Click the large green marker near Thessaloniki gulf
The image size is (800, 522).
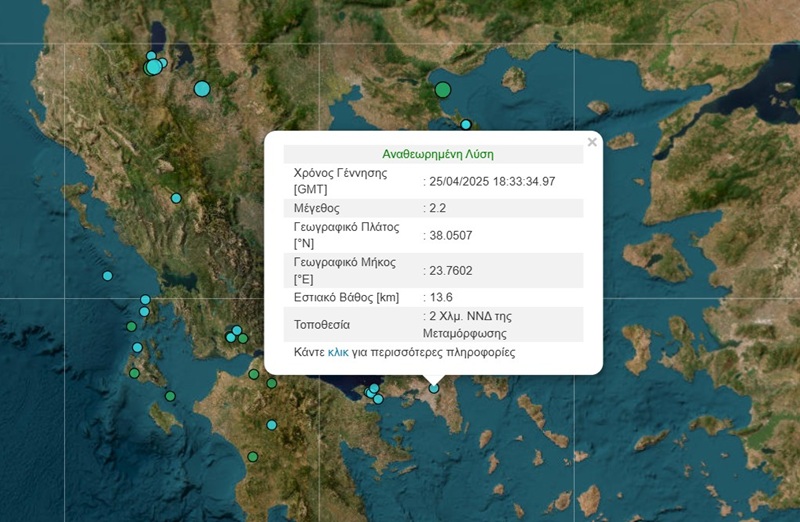443,90
